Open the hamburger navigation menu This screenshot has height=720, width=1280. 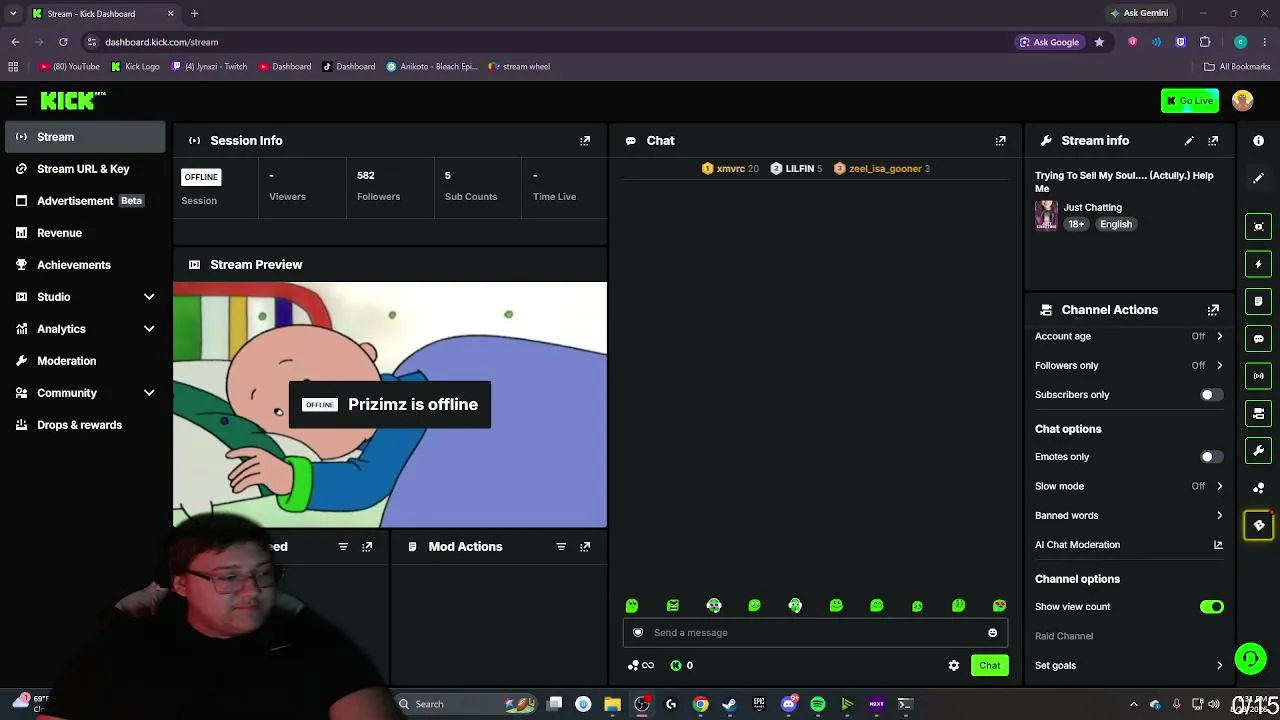[x=21, y=100]
